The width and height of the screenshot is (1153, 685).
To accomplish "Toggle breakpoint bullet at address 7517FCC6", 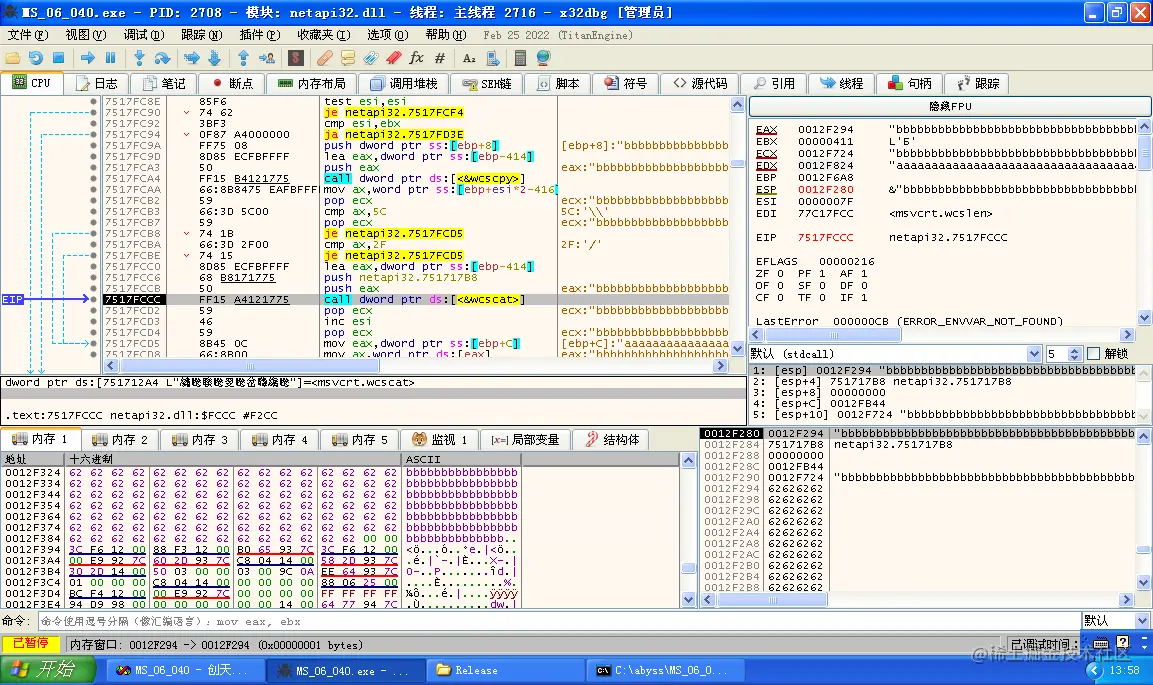I will pyautogui.click(x=93, y=278).
